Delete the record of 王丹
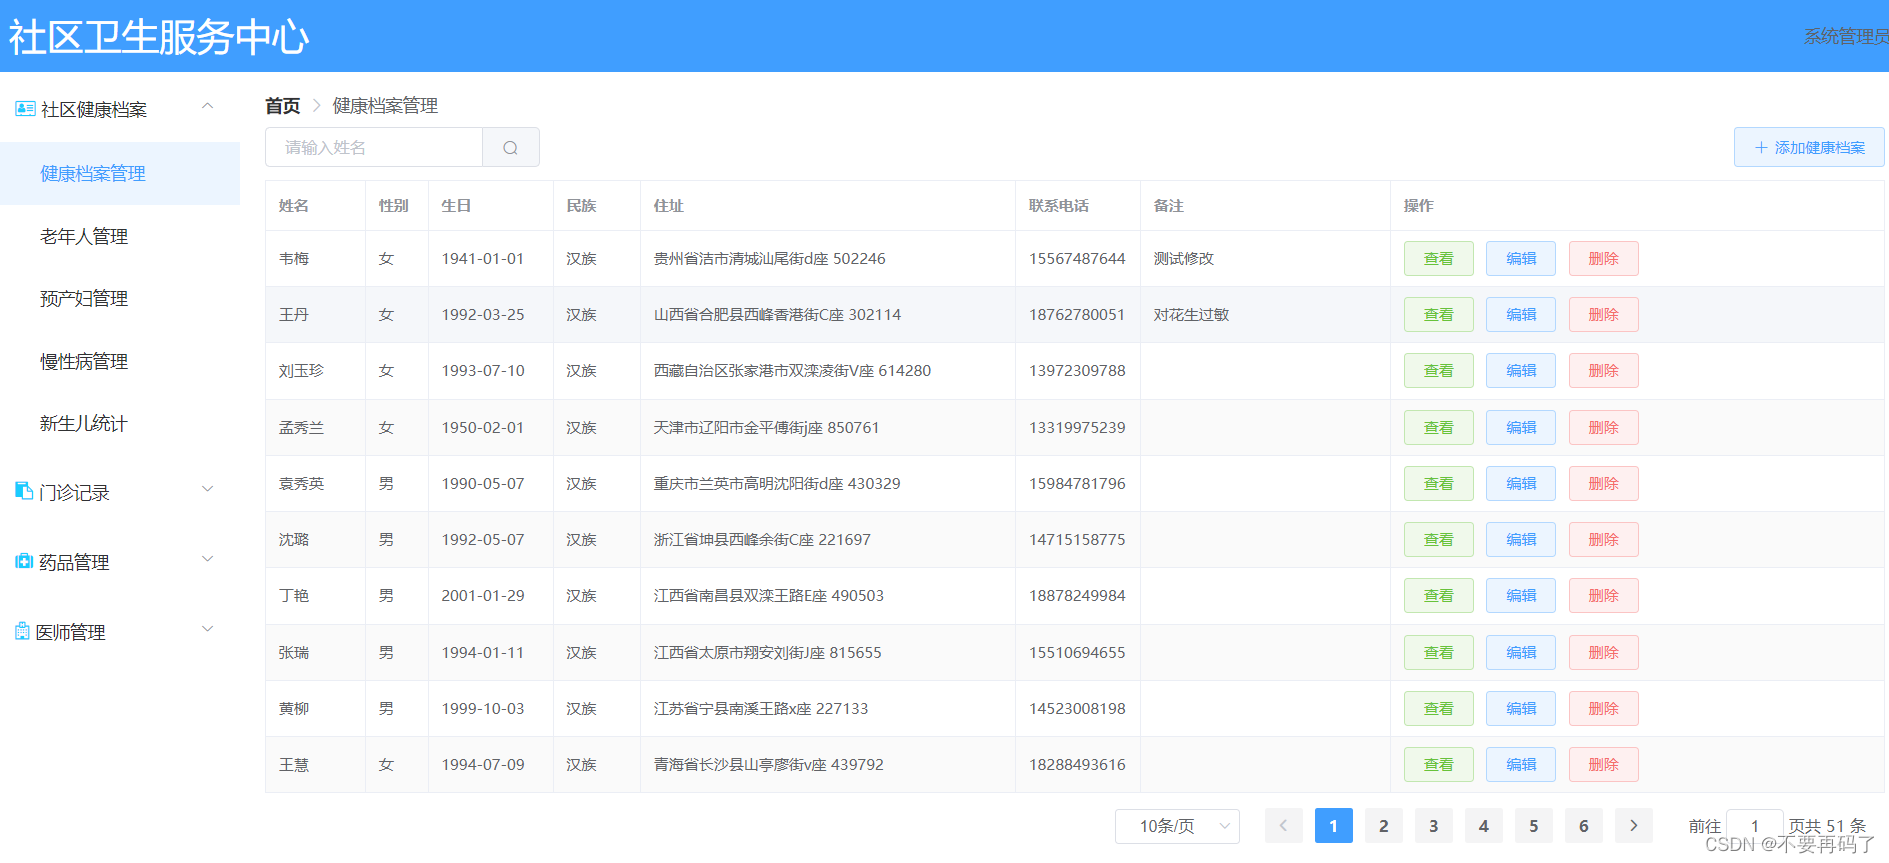1889x863 pixels. point(1603,315)
